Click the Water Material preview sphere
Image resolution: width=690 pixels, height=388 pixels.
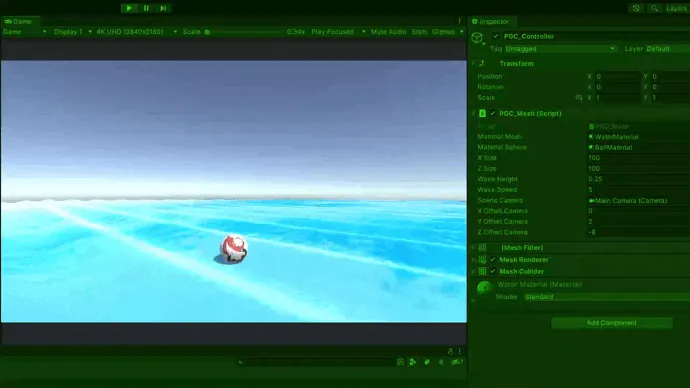484,288
